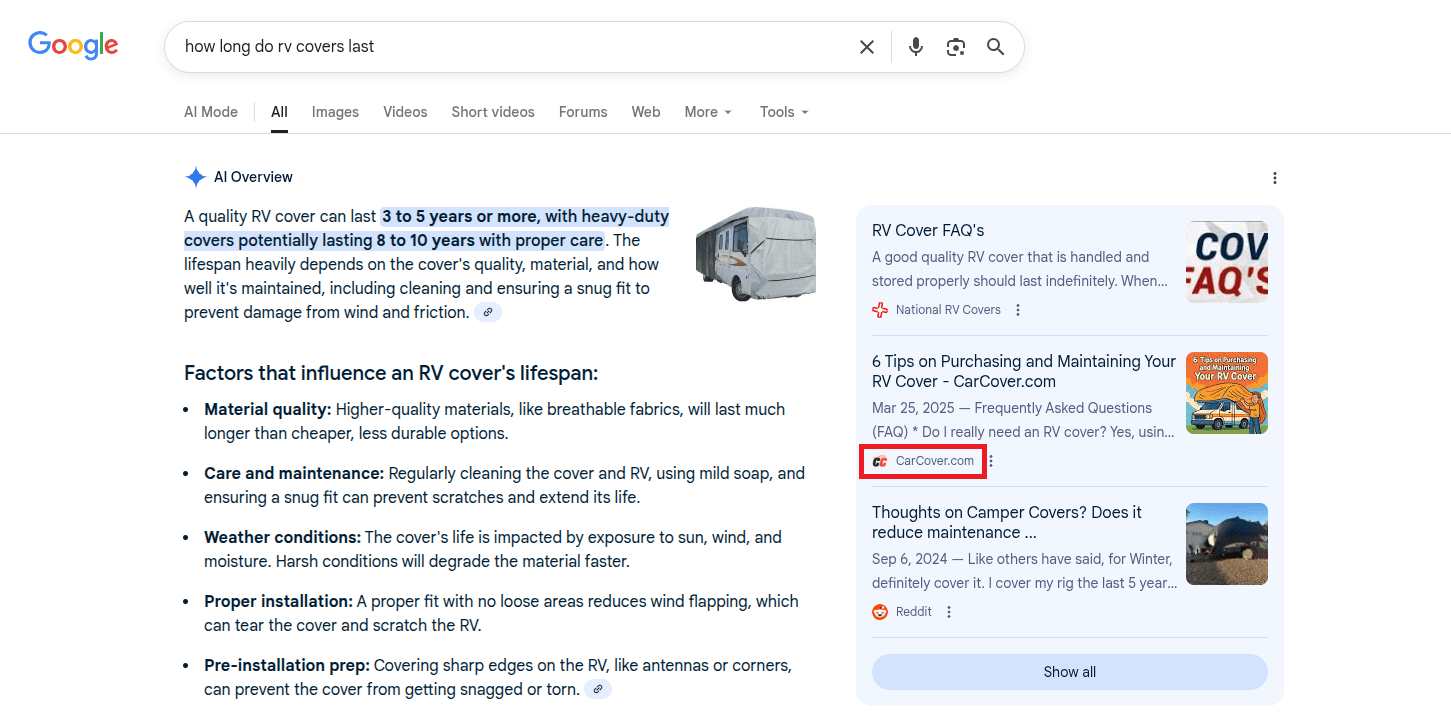Open the link chip after the AI summary

click(x=488, y=312)
